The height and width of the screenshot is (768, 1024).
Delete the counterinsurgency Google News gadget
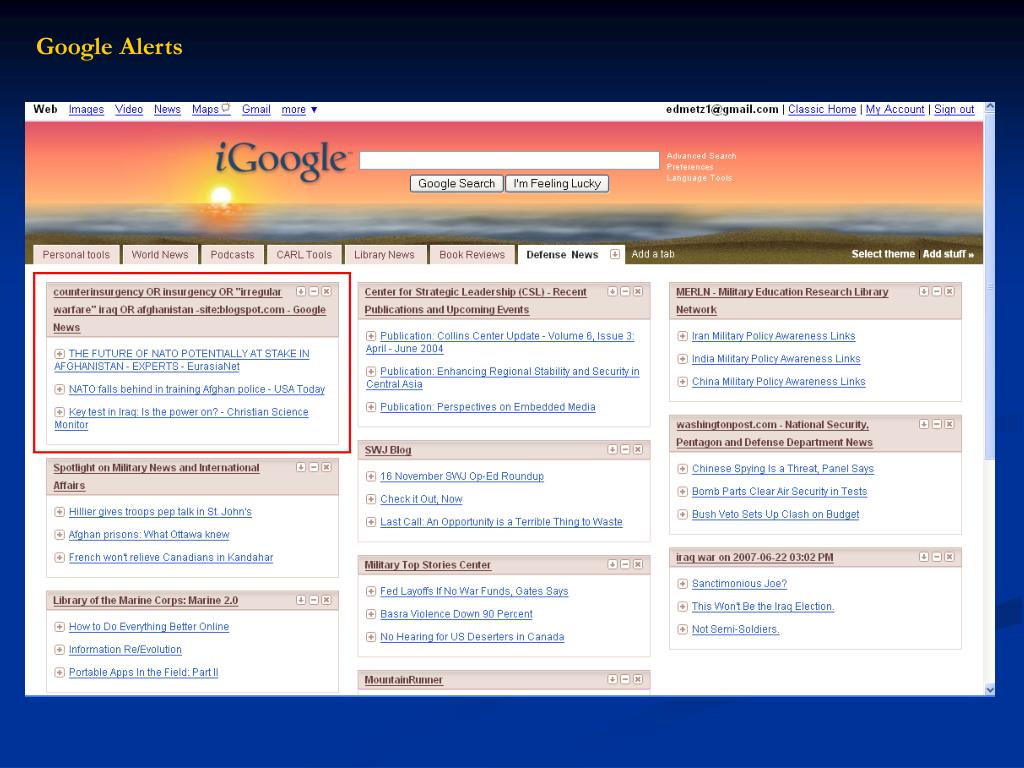click(x=326, y=291)
